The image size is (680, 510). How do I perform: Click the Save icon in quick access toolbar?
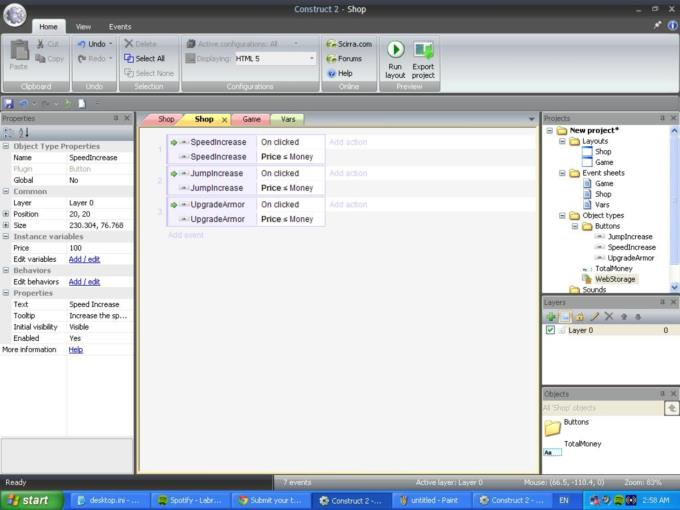(8, 104)
